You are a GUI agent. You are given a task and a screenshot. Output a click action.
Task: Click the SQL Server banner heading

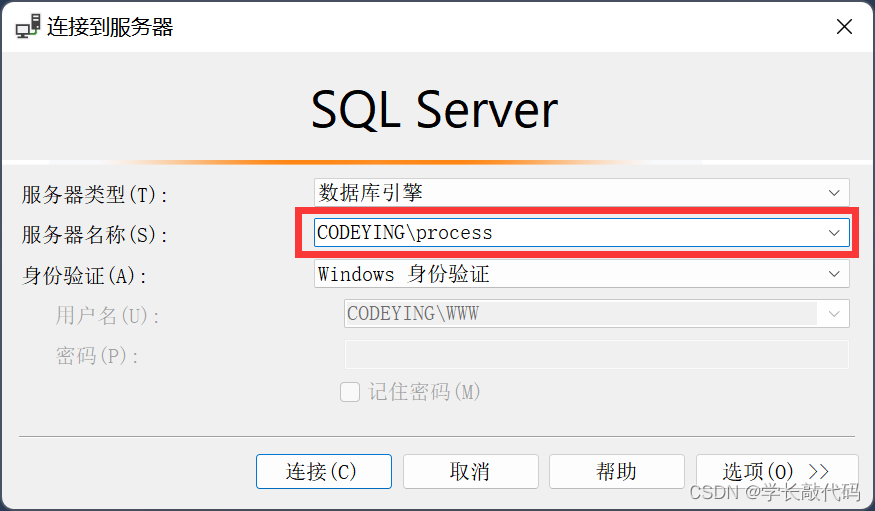(x=434, y=109)
